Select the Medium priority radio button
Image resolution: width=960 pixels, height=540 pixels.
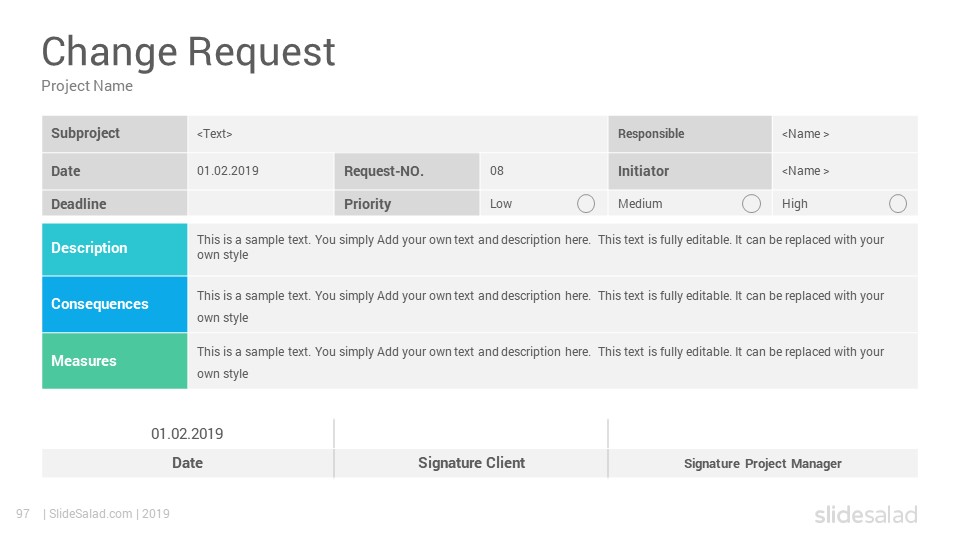[751, 204]
